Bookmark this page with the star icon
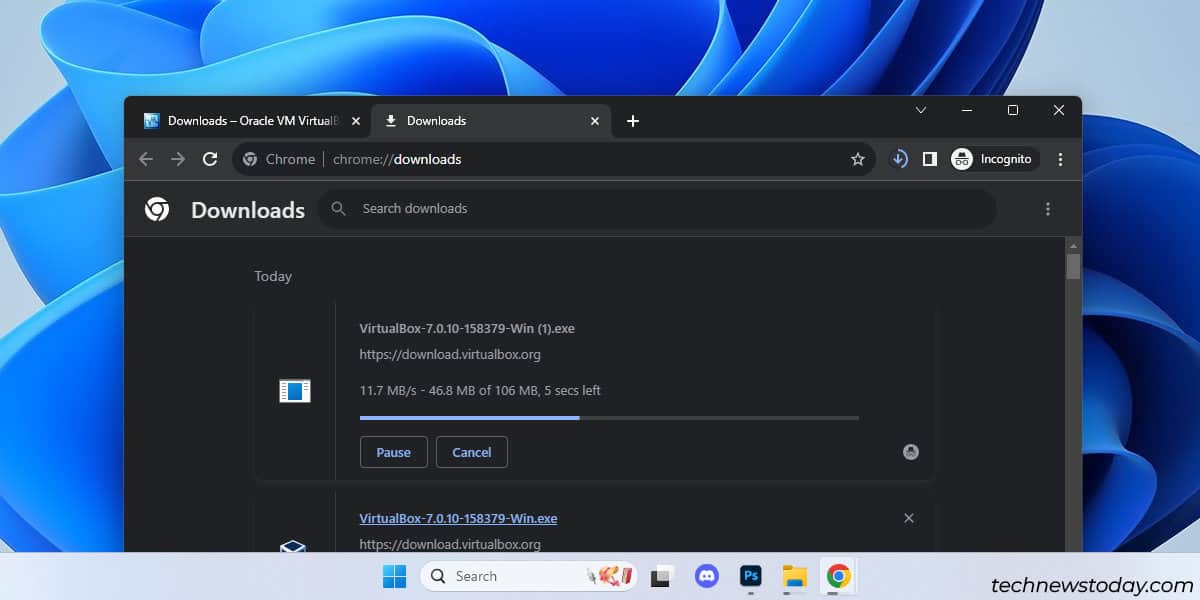The width and height of the screenshot is (1200, 600). pos(857,159)
